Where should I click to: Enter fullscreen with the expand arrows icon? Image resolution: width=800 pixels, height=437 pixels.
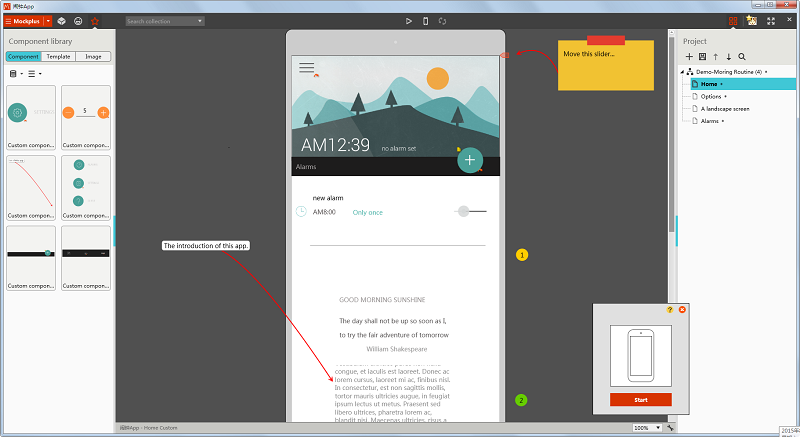click(771, 21)
